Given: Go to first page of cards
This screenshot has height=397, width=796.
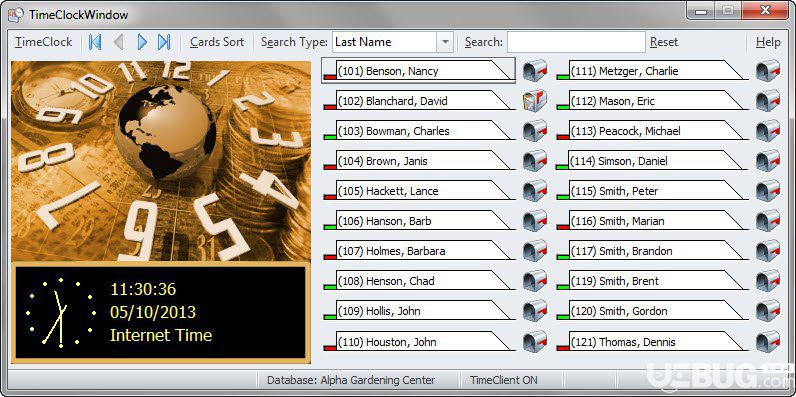Looking at the screenshot, I should pos(95,42).
